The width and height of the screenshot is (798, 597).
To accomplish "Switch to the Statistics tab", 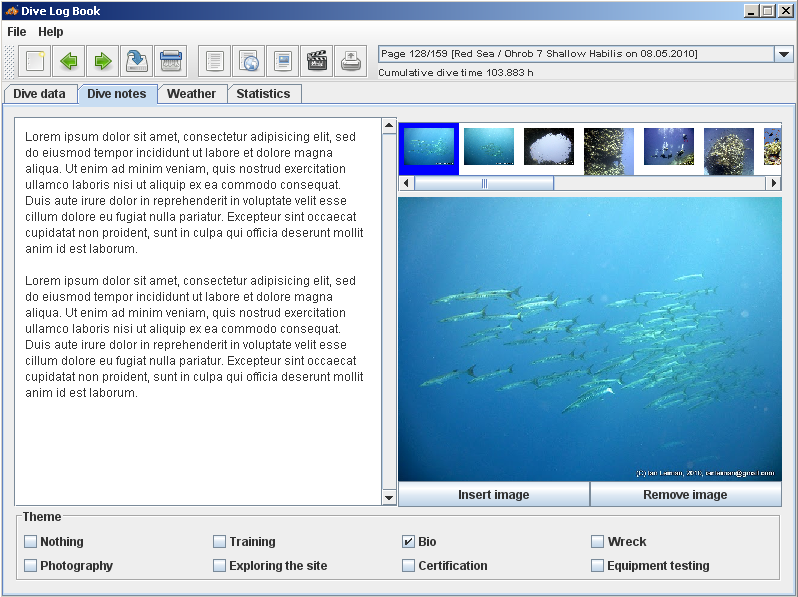I will click(263, 94).
